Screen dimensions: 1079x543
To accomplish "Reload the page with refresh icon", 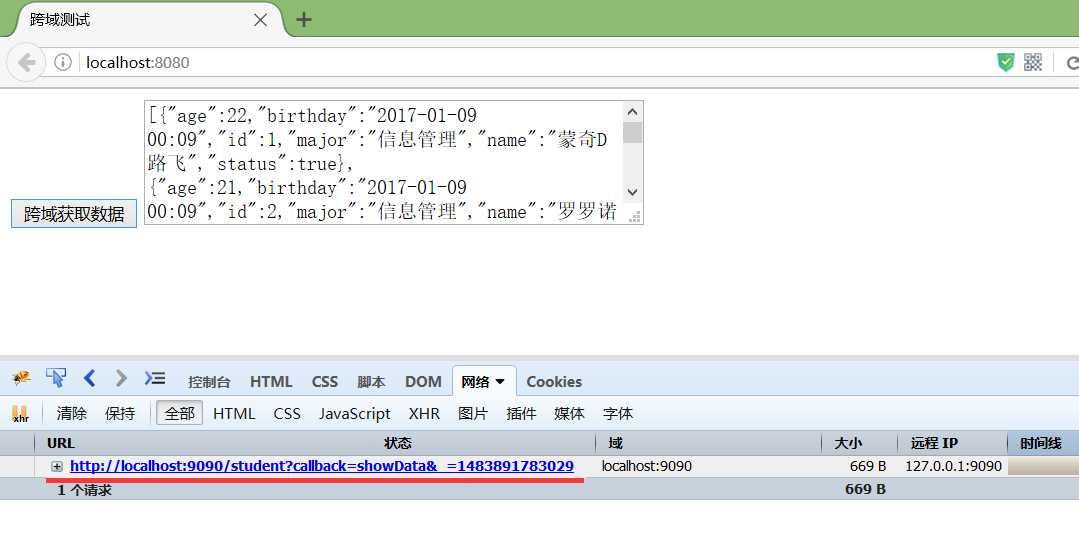I will click(1072, 63).
